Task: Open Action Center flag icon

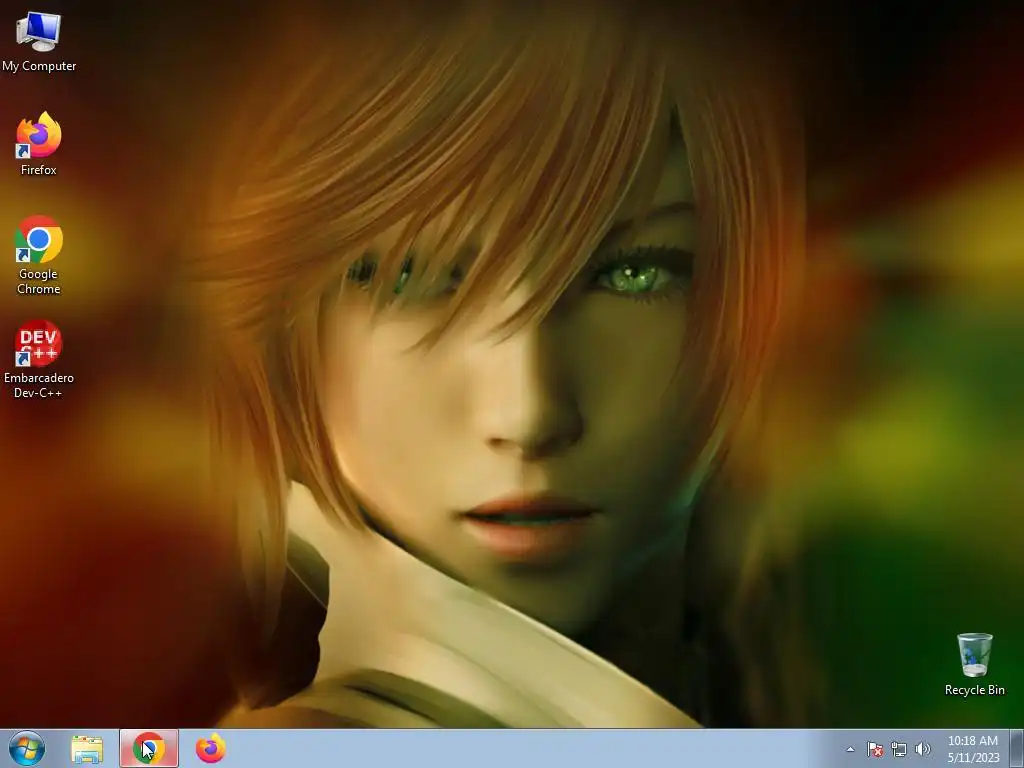Action: (x=874, y=749)
